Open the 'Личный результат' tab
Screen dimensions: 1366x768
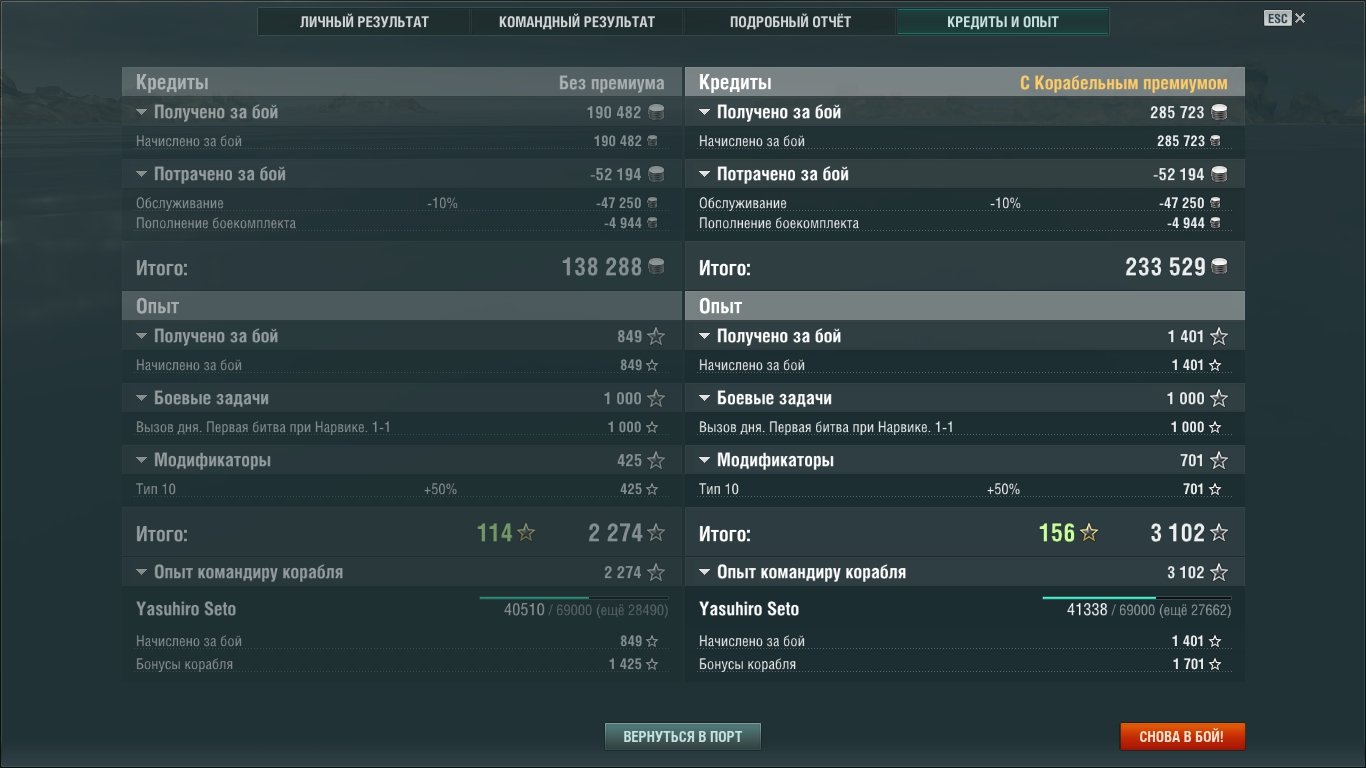pos(364,22)
